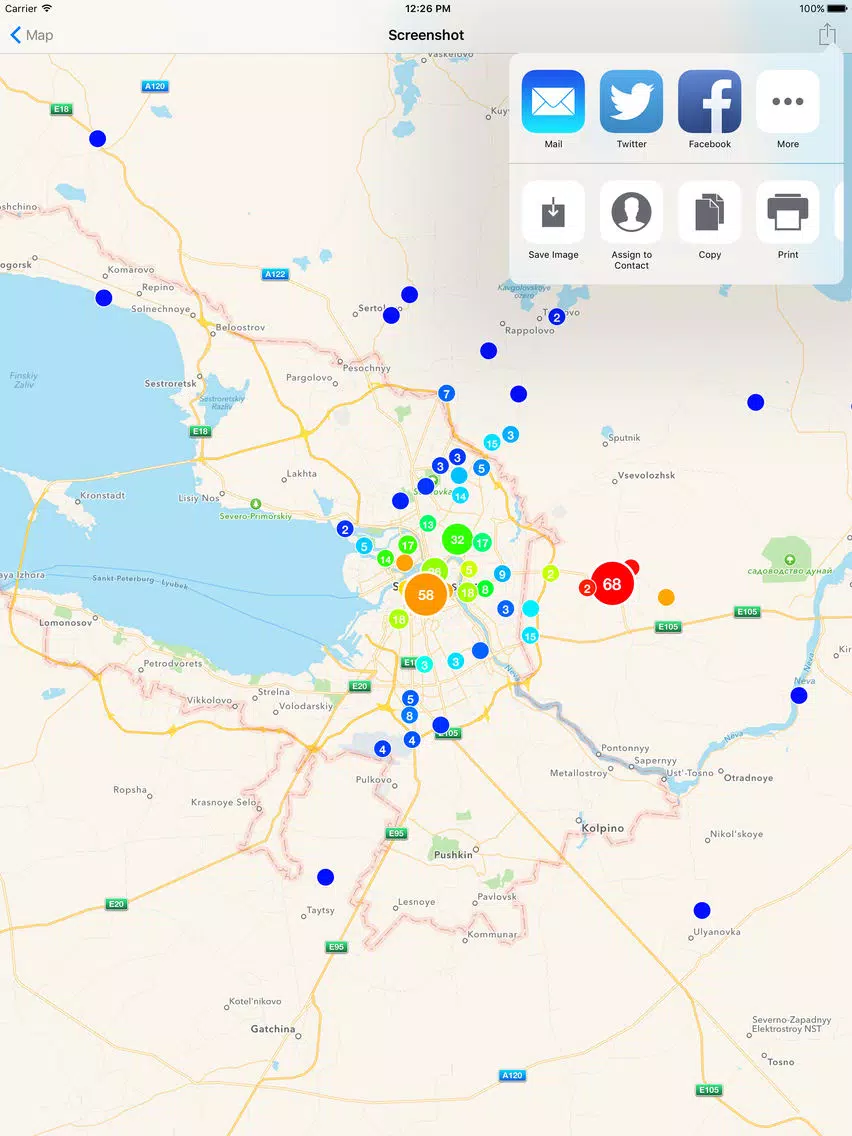The image size is (852, 1136).
Task: Print the screenshot
Action: [x=788, y=212]
